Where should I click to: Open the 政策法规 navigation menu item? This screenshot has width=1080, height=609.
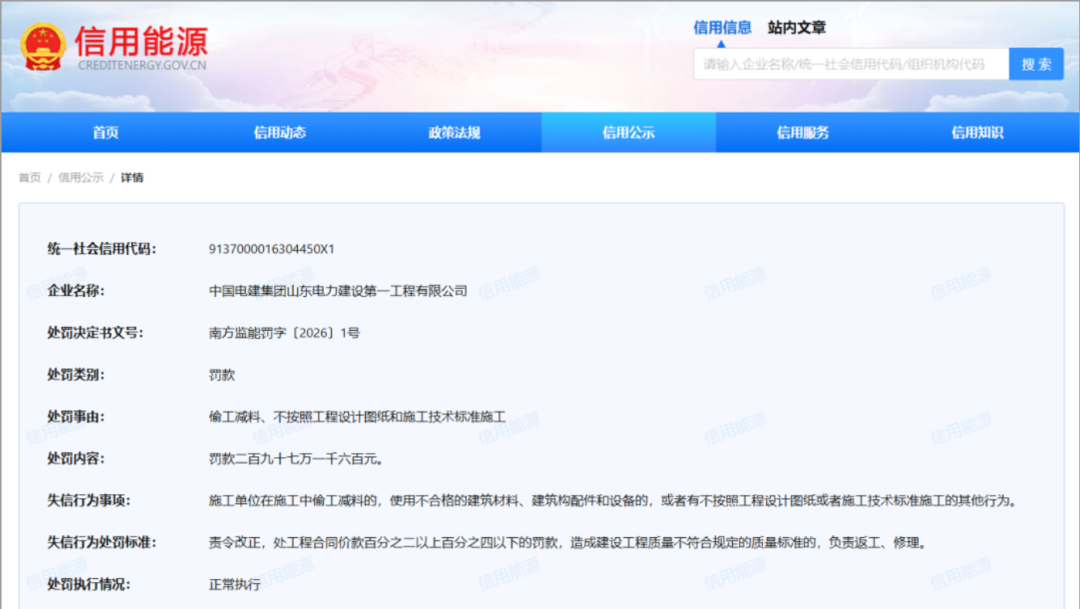point(454,132)
